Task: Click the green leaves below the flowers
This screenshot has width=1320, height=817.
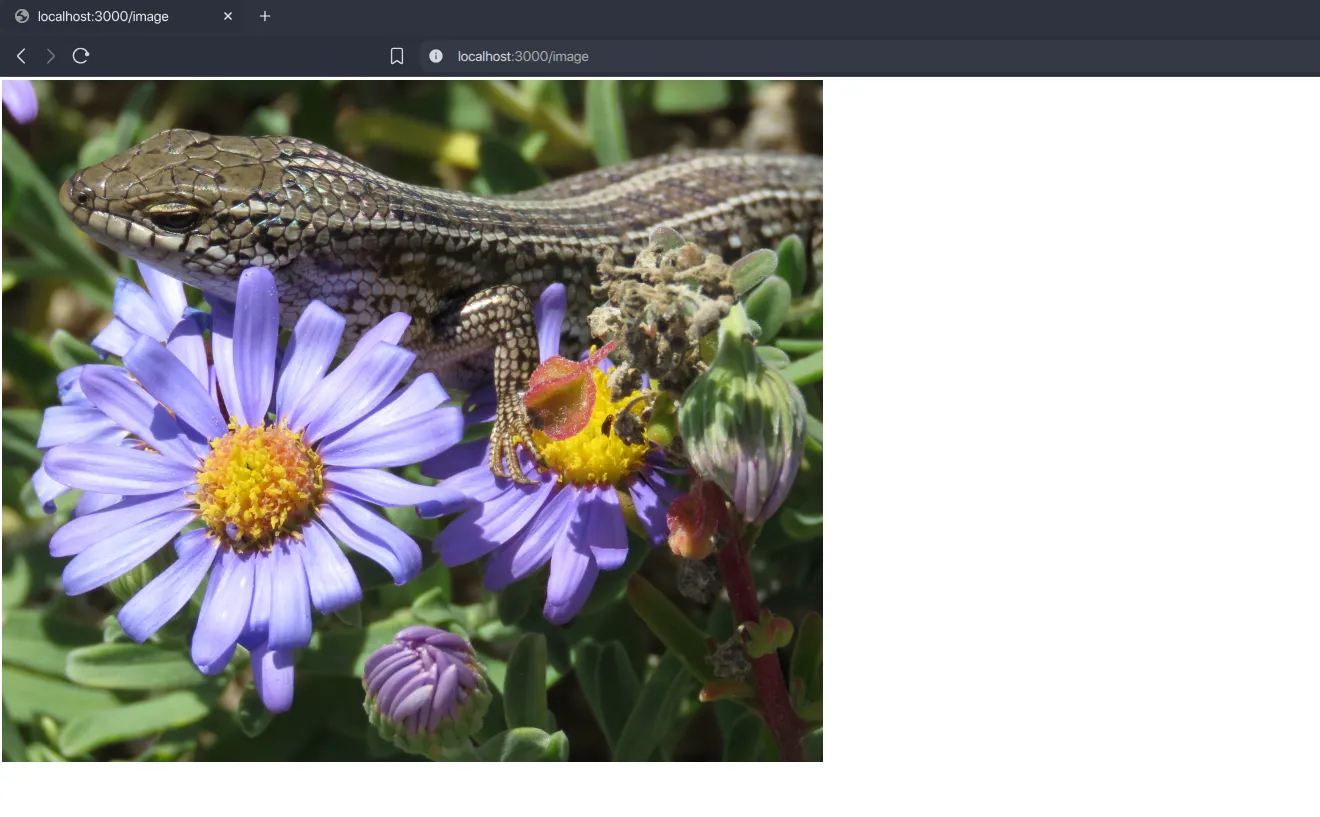Action: pos(100,700)
